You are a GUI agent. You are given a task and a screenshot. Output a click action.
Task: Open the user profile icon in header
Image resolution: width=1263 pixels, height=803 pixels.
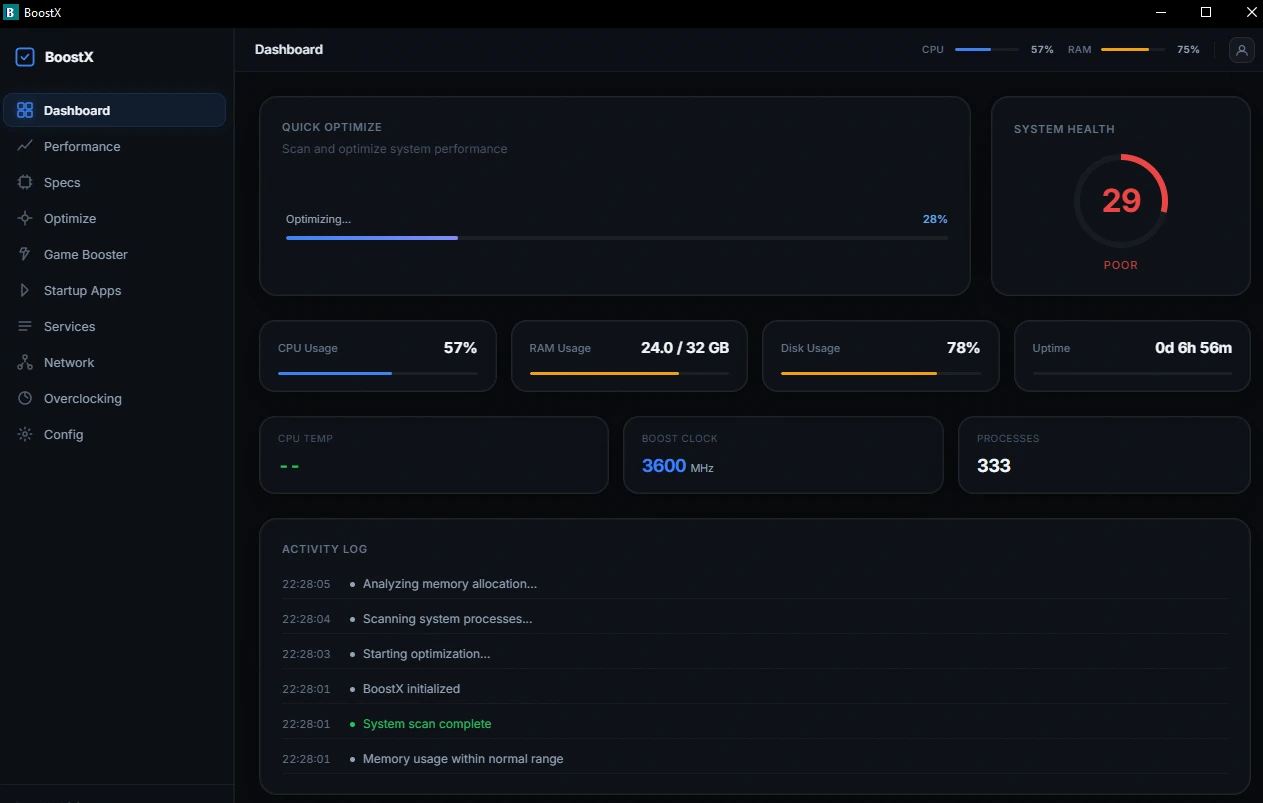pyautogui.click(x=1241, y=50)
